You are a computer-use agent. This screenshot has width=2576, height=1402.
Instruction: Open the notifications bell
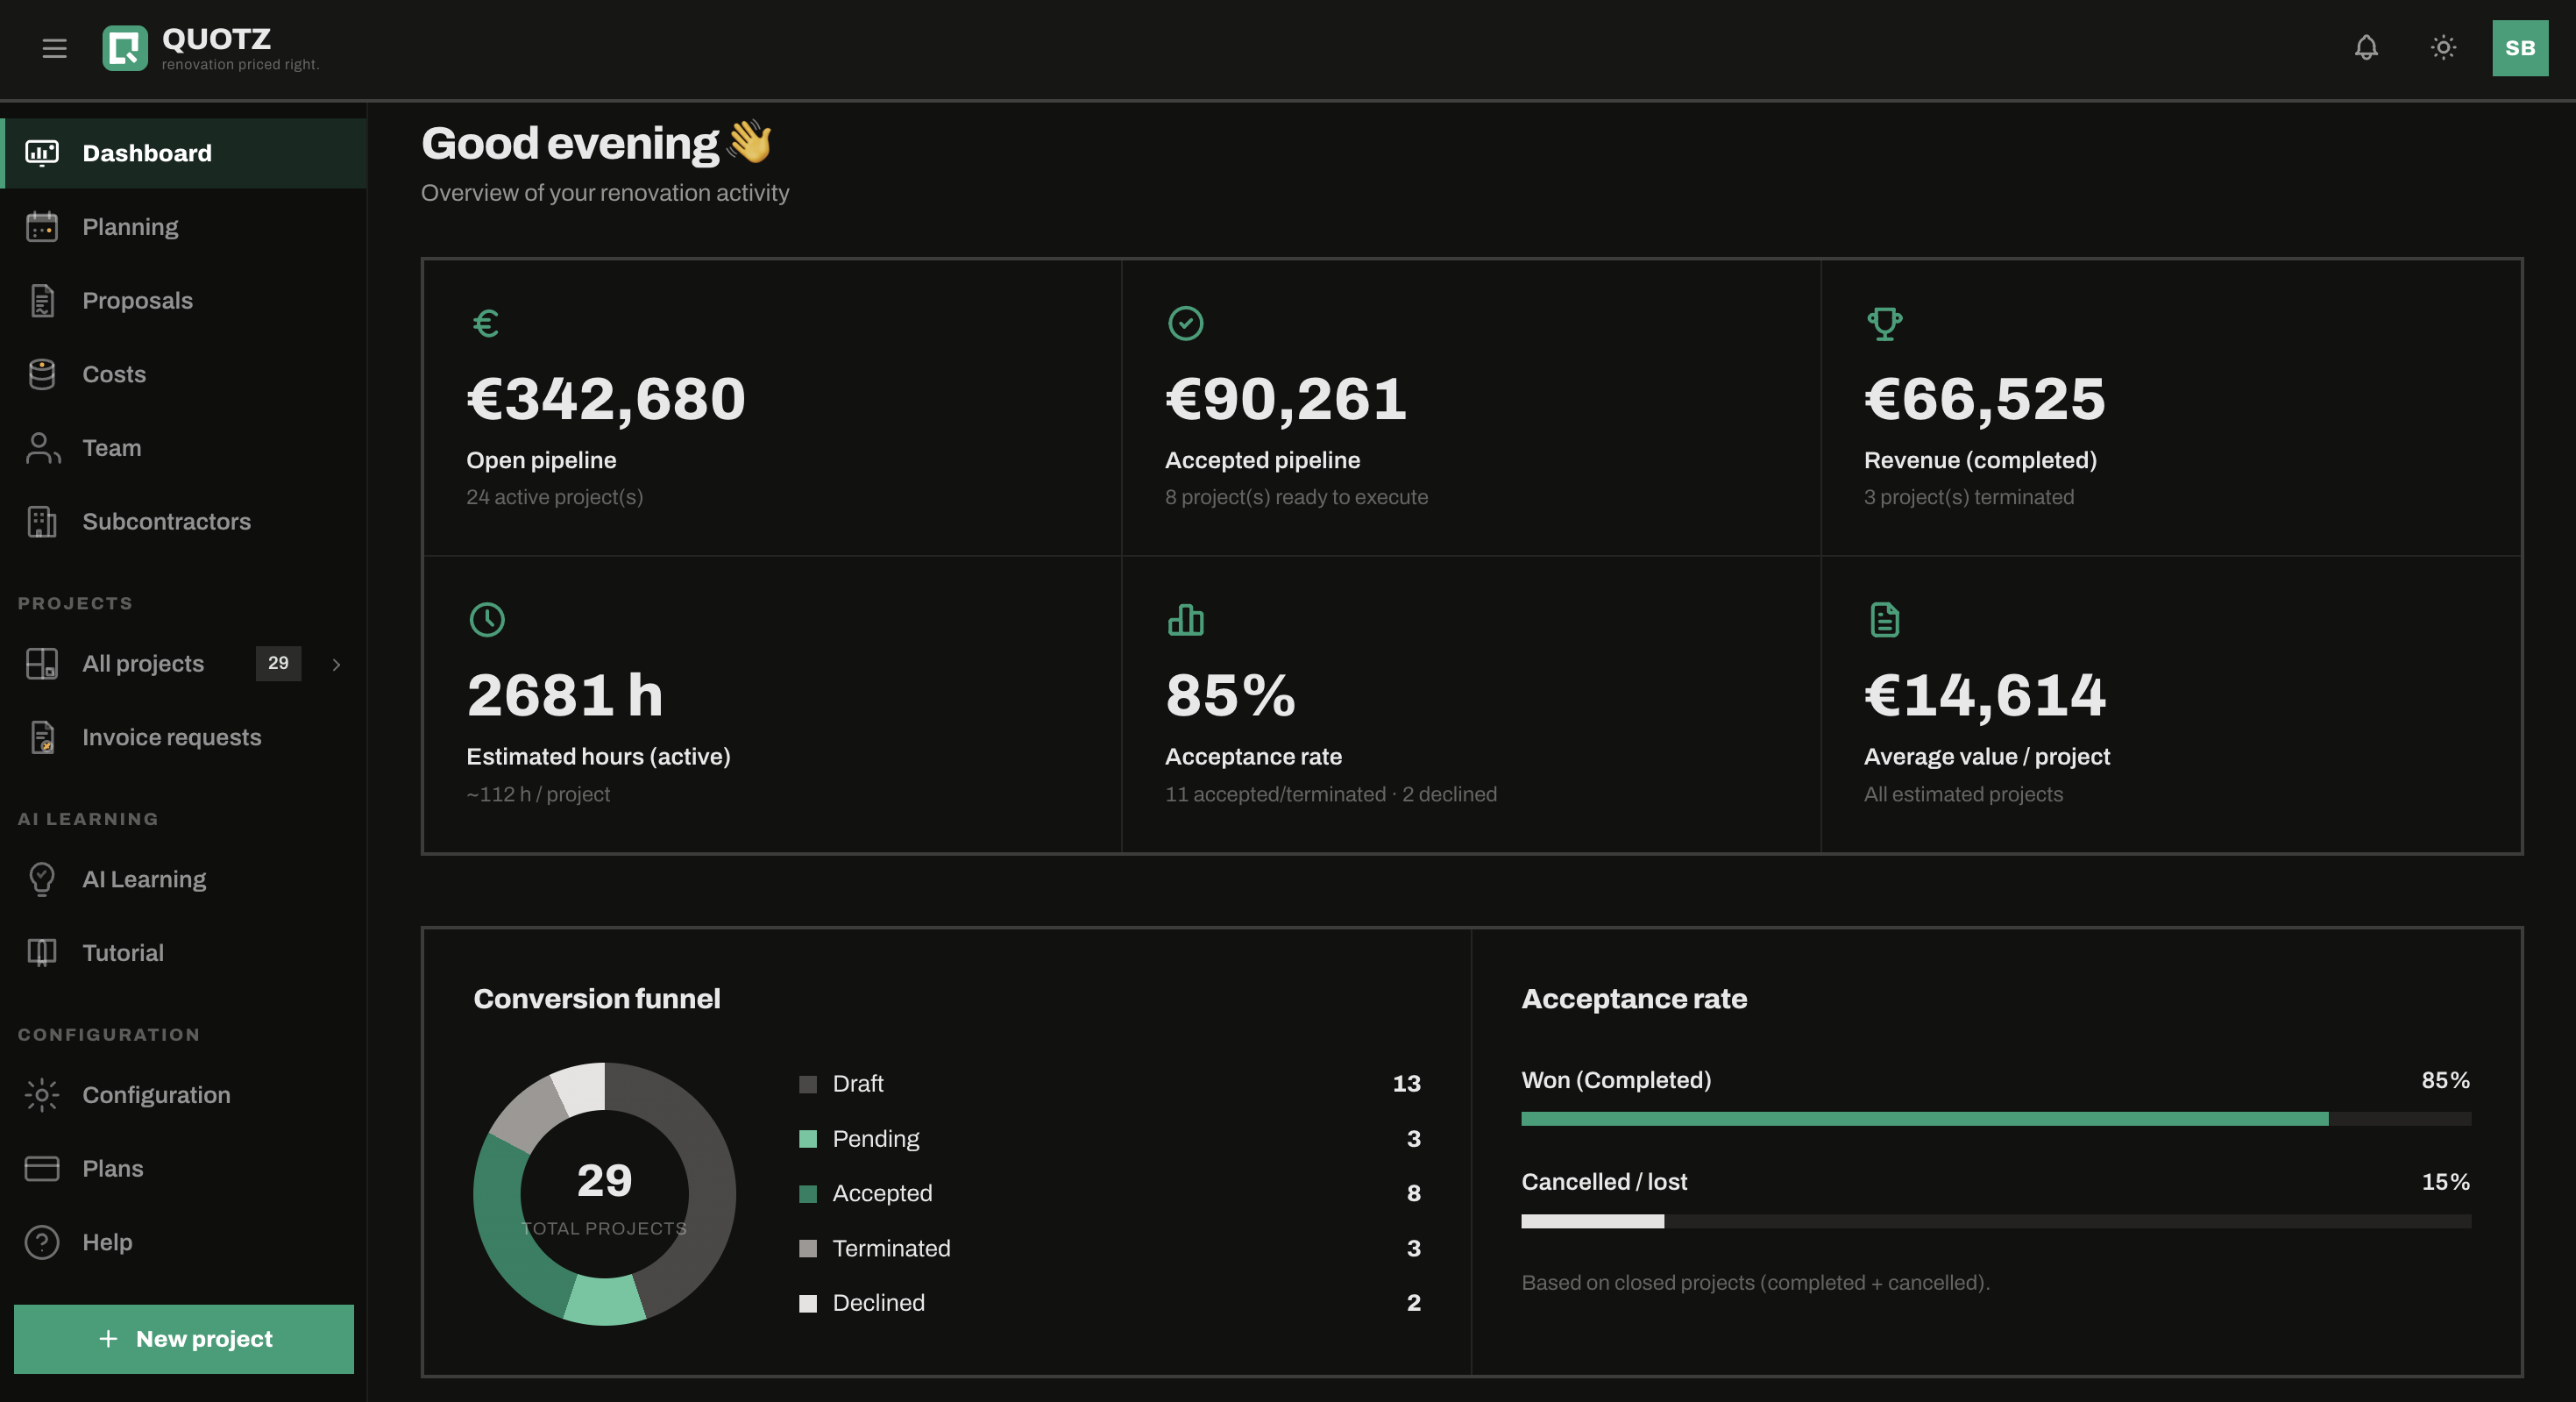(2366, 47)
